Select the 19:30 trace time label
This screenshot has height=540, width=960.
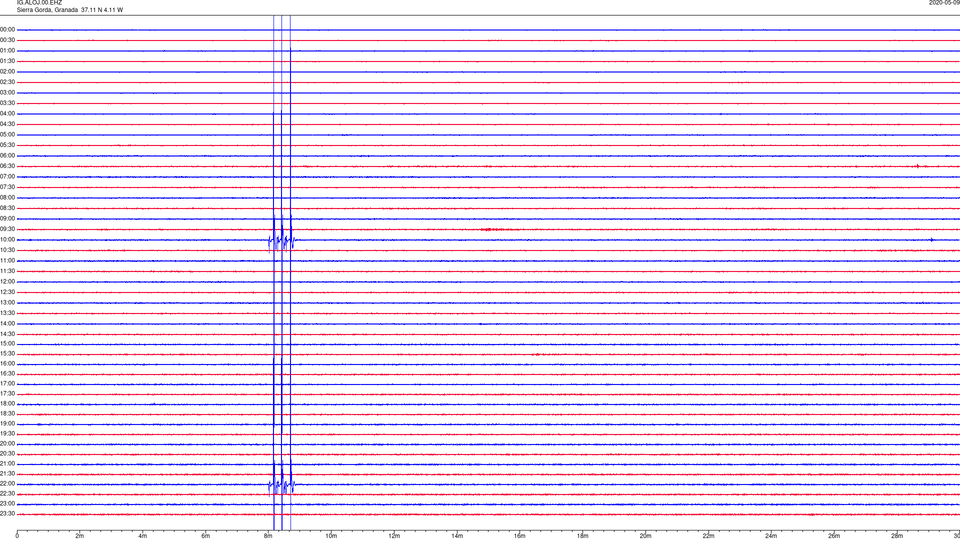pyautogui.click(x=7, y=433)
